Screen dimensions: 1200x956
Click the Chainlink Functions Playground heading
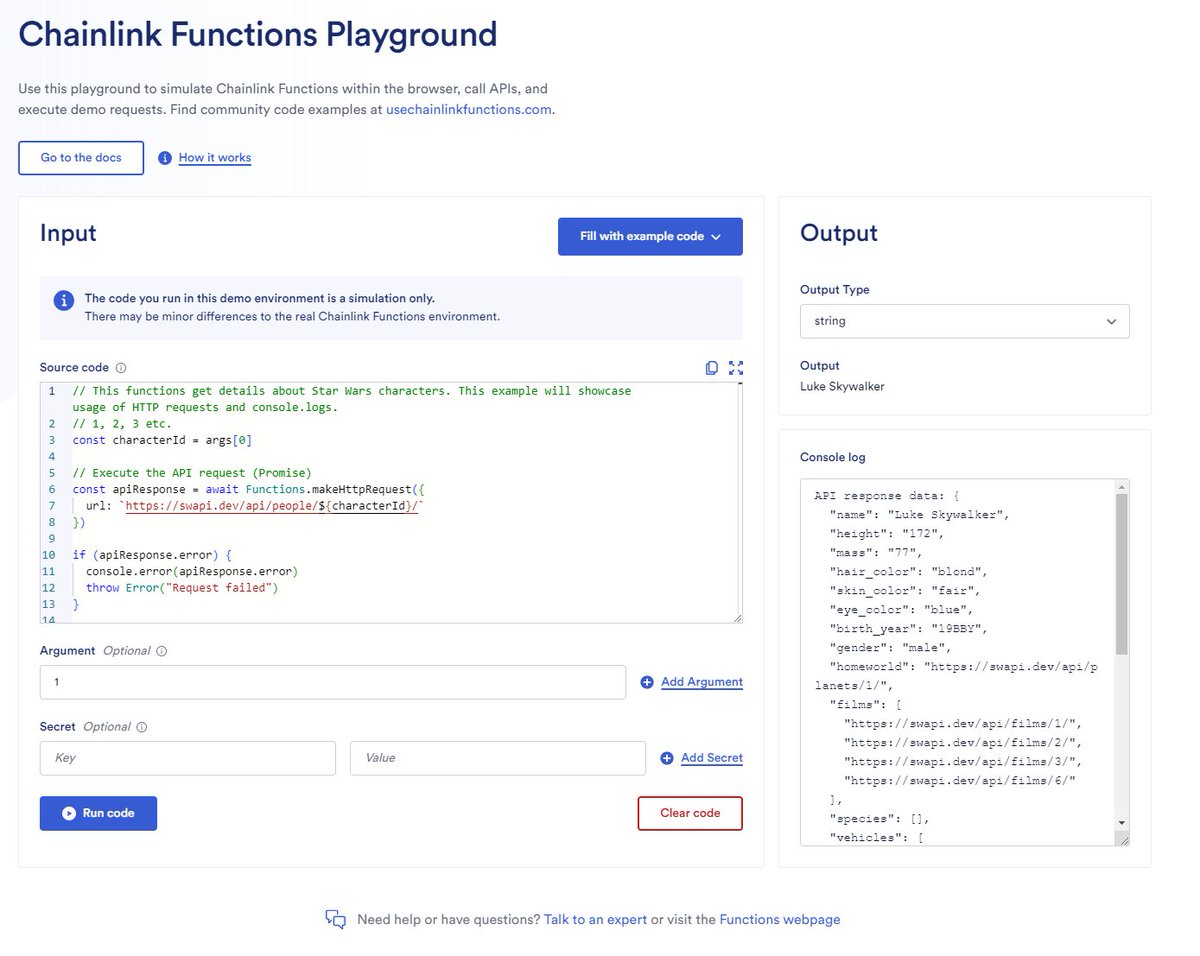[x=258, y=35]
